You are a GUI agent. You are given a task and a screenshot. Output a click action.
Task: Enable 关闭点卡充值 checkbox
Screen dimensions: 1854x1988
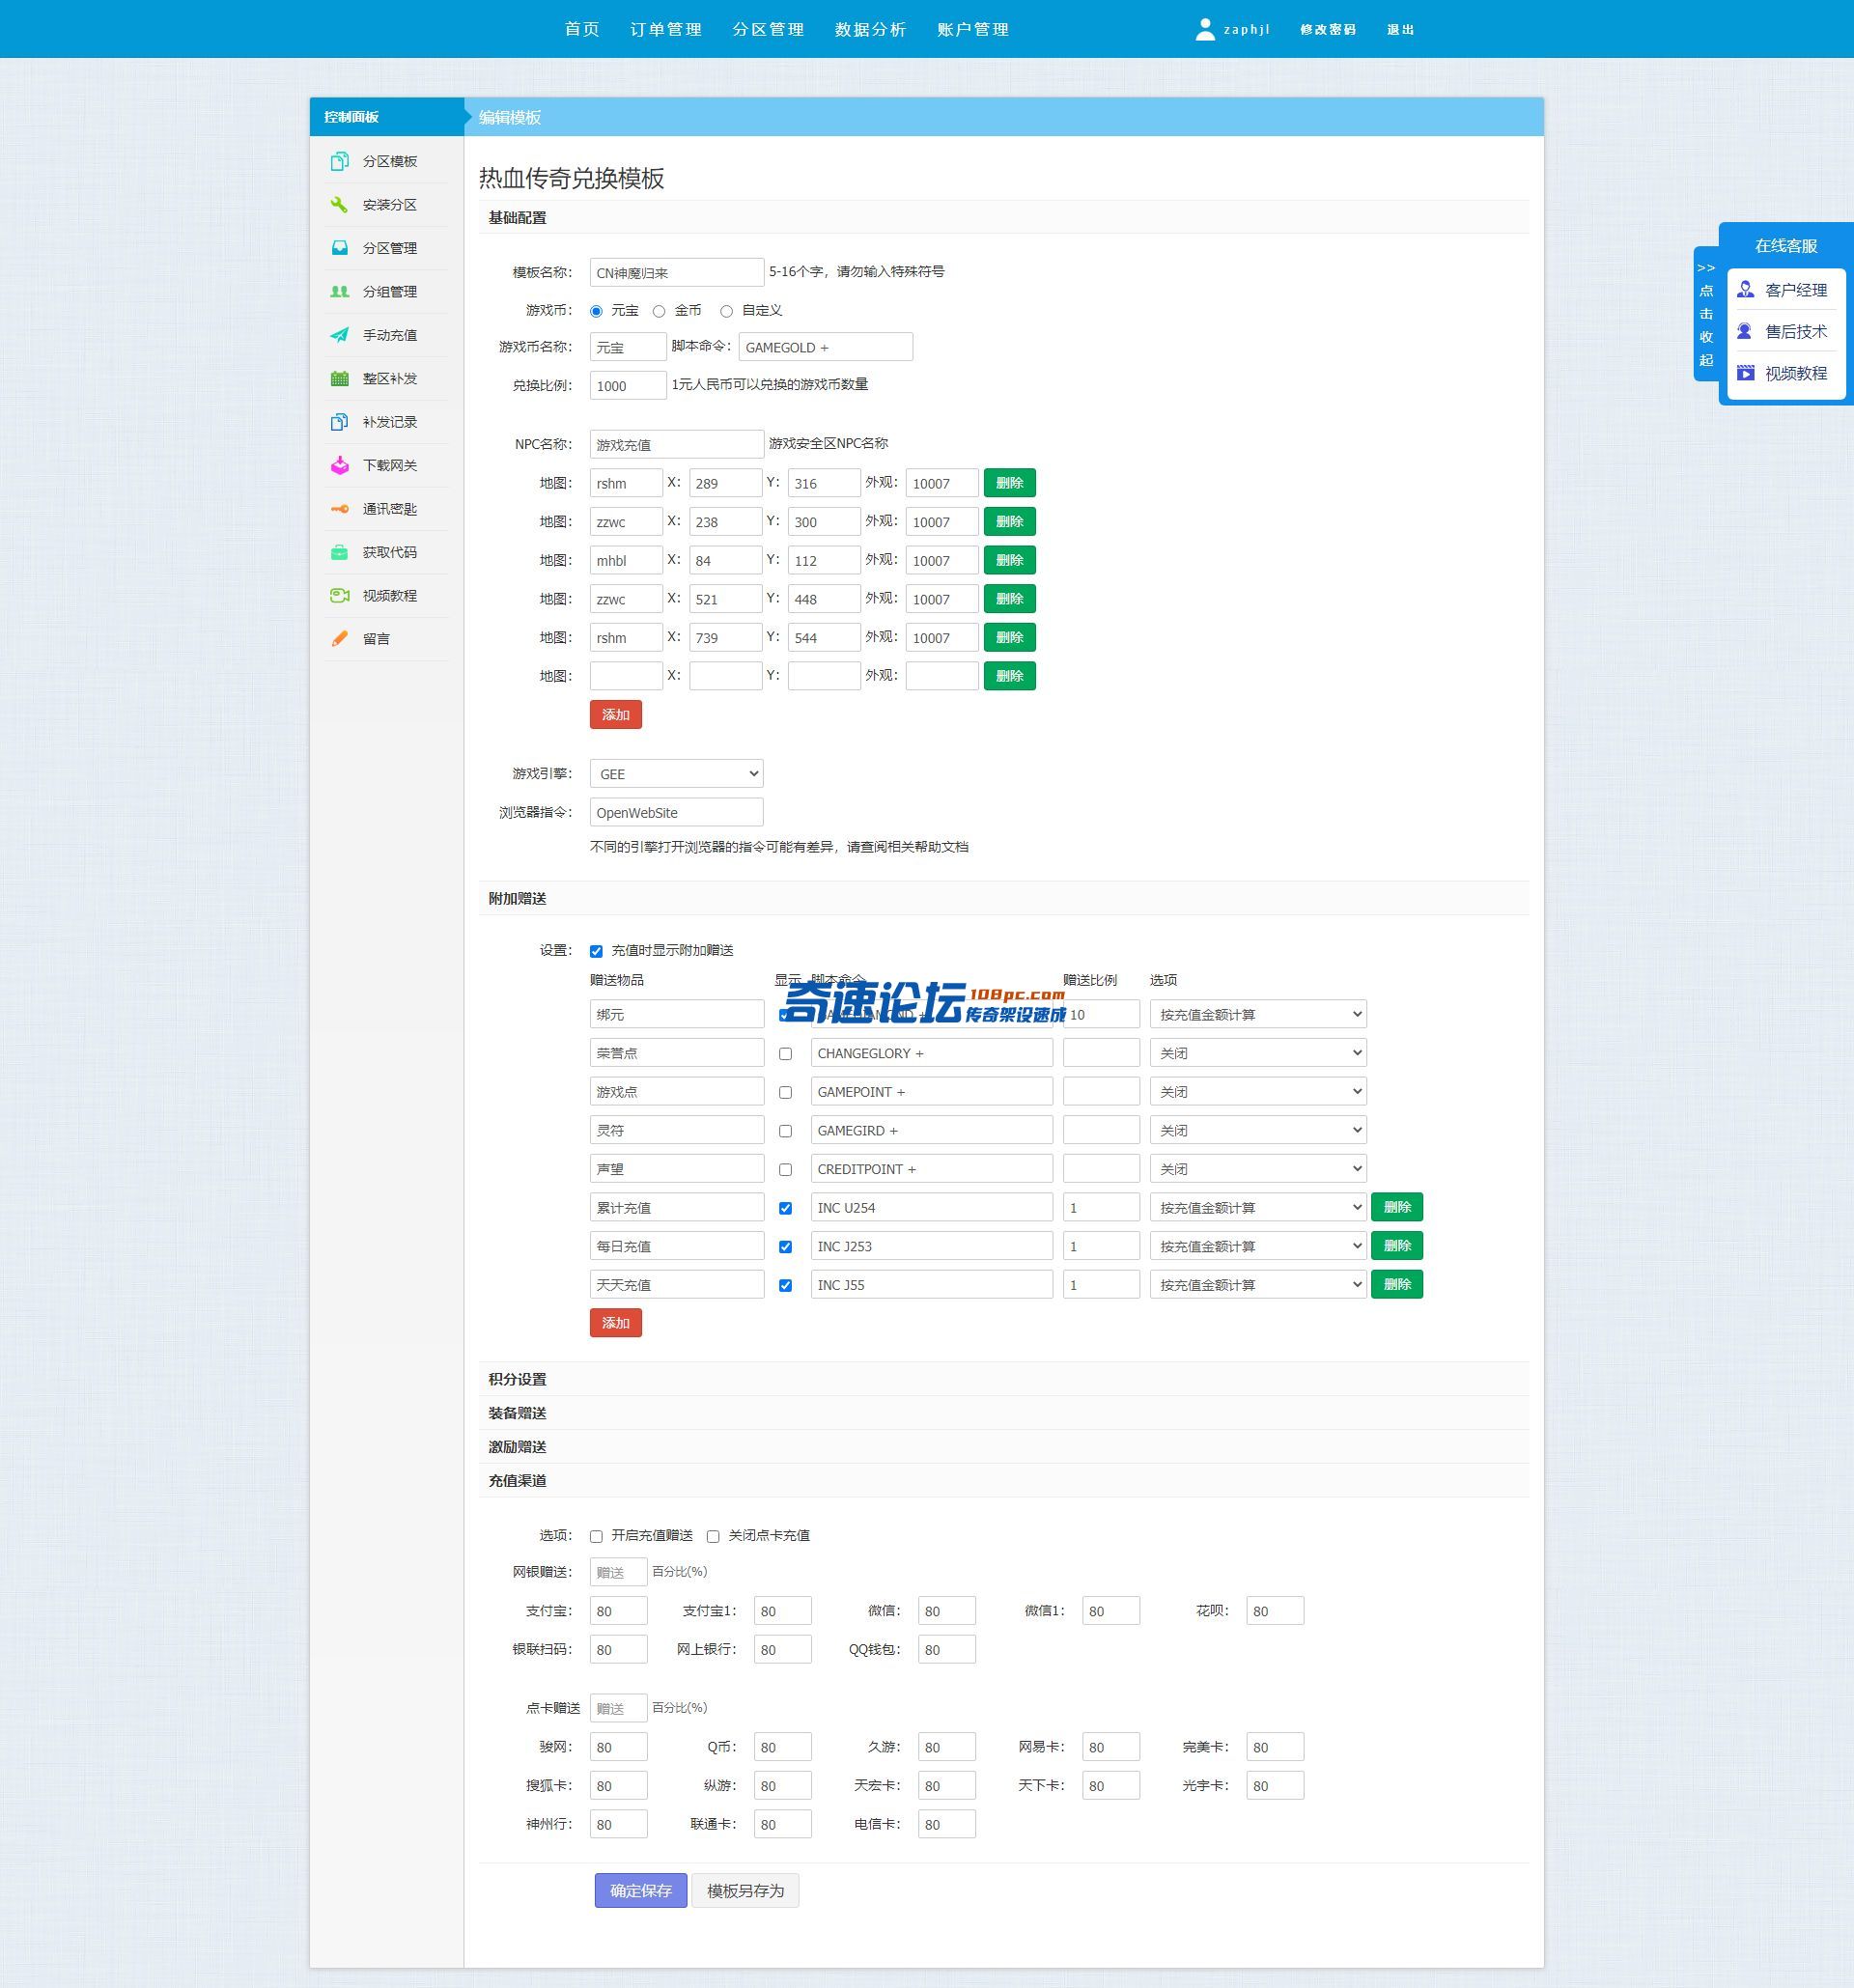coord(713,1536)
